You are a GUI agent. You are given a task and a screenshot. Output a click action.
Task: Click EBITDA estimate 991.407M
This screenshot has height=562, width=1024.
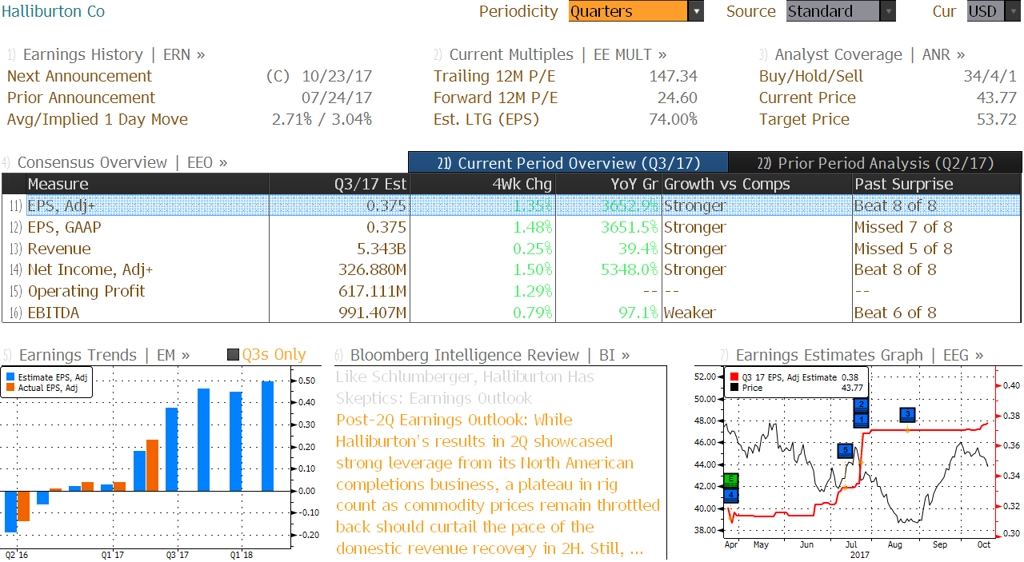point(372,313)
